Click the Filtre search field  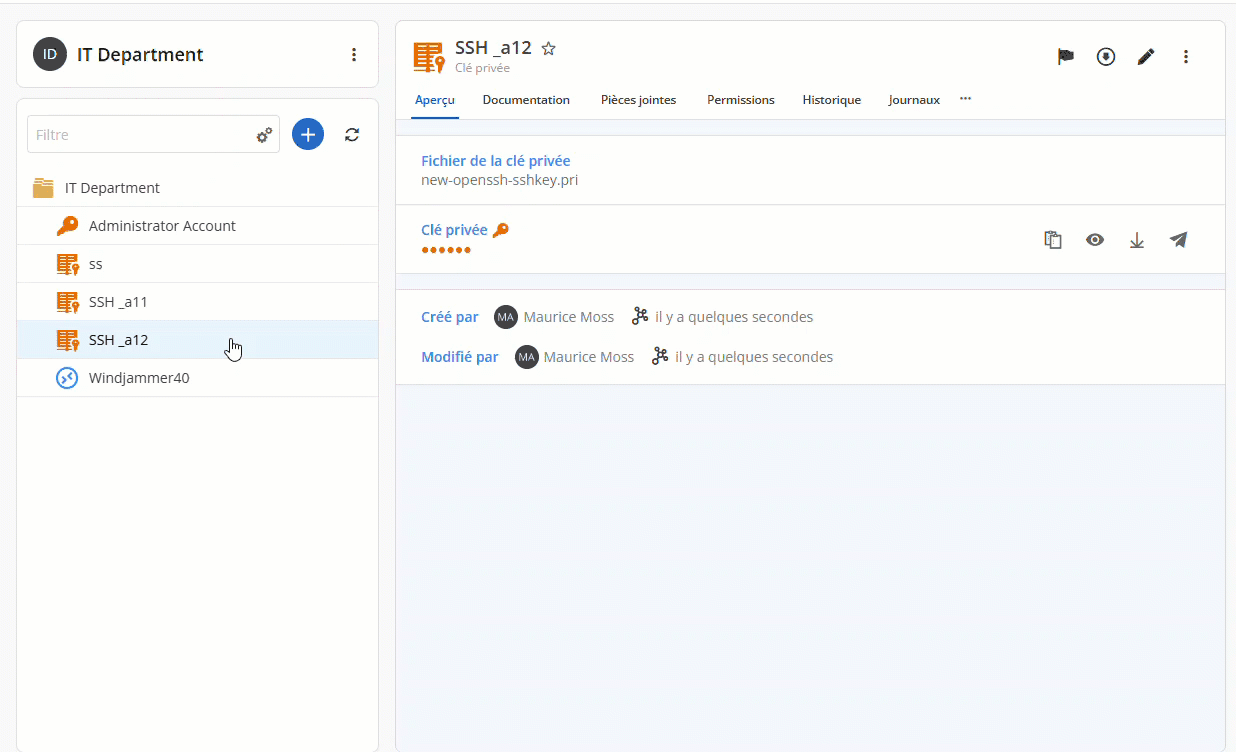(140, 135)
